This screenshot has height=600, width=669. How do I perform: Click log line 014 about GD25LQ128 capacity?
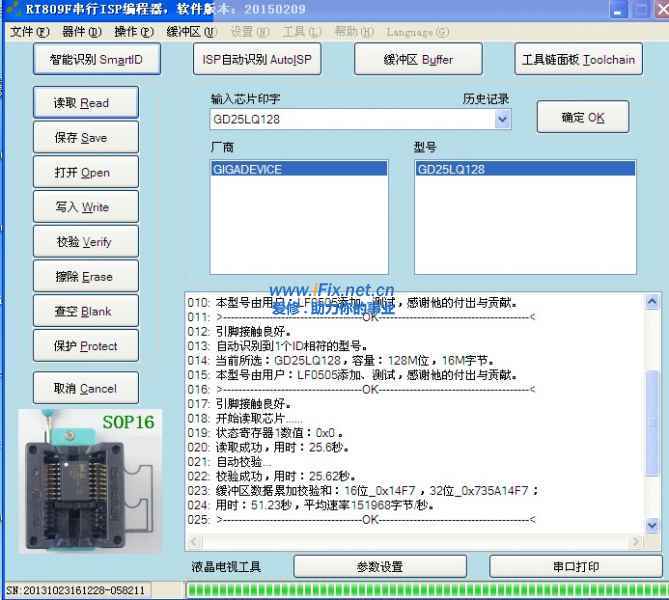pyautogui.click(x=340, y=361)
